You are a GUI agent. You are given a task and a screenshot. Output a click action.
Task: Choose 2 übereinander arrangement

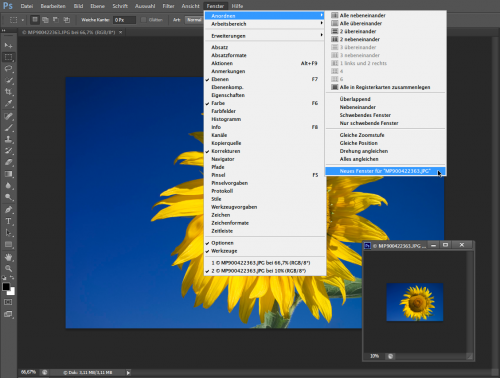pos(386,31)
